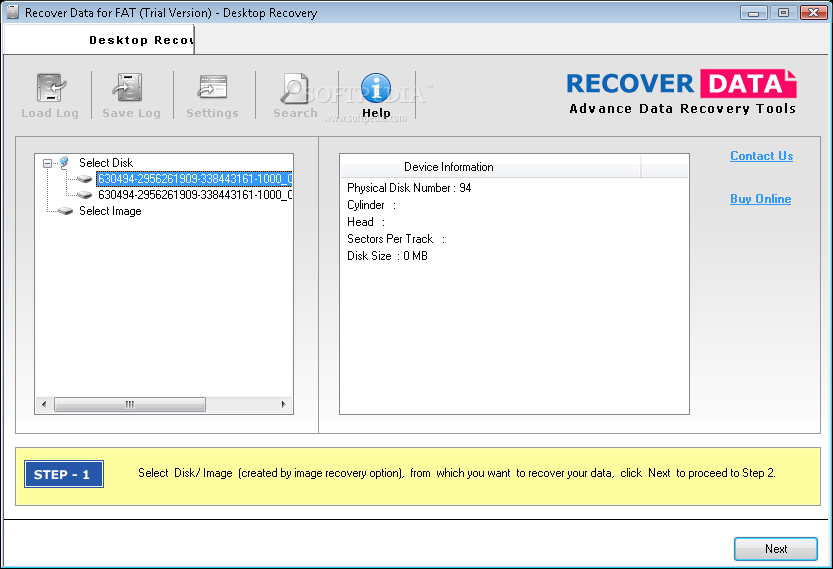Open the Contact Us link

[761, 156]
